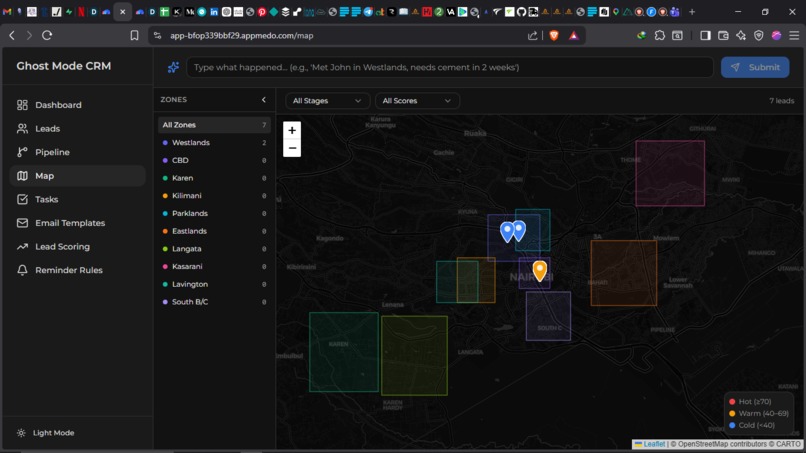Click the browser back arrow
The image size is (806, 453).
12,35
